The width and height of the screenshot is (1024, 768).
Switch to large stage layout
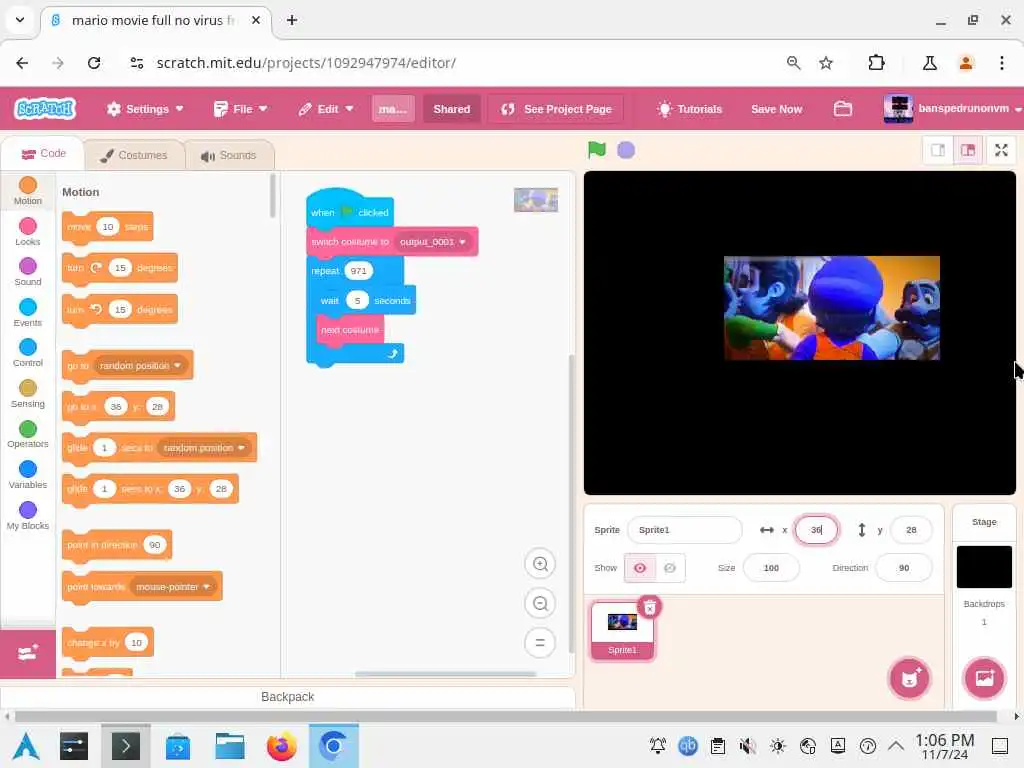968,150
